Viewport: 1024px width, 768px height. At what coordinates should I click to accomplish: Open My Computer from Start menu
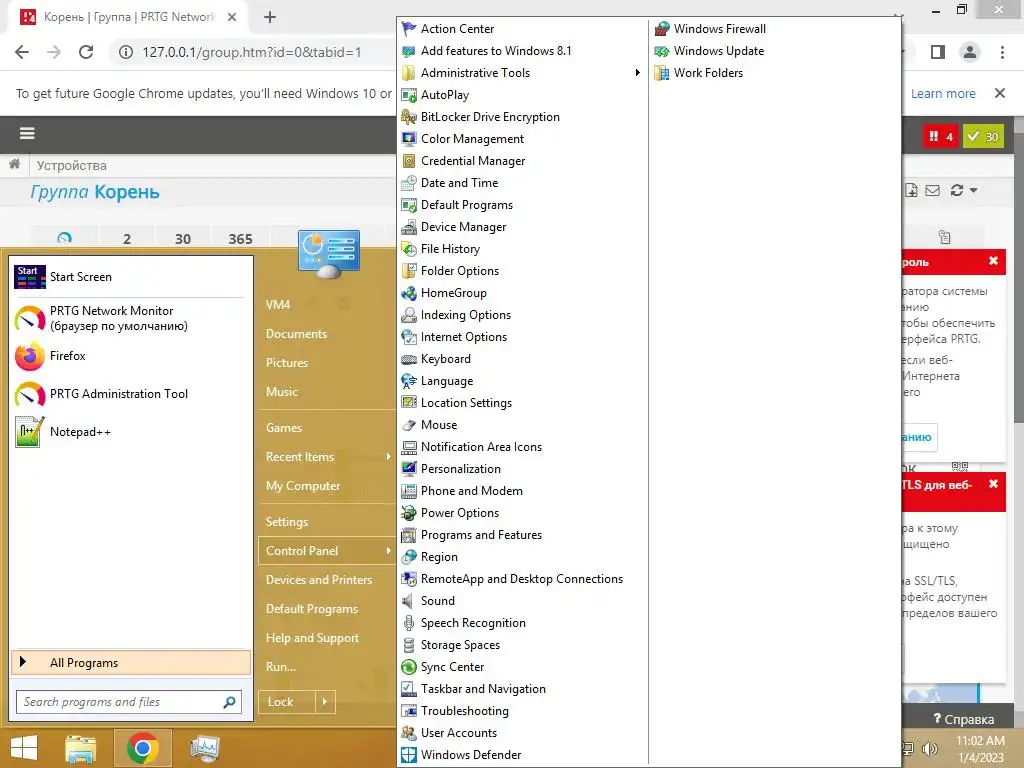click(x=303, y=486)
